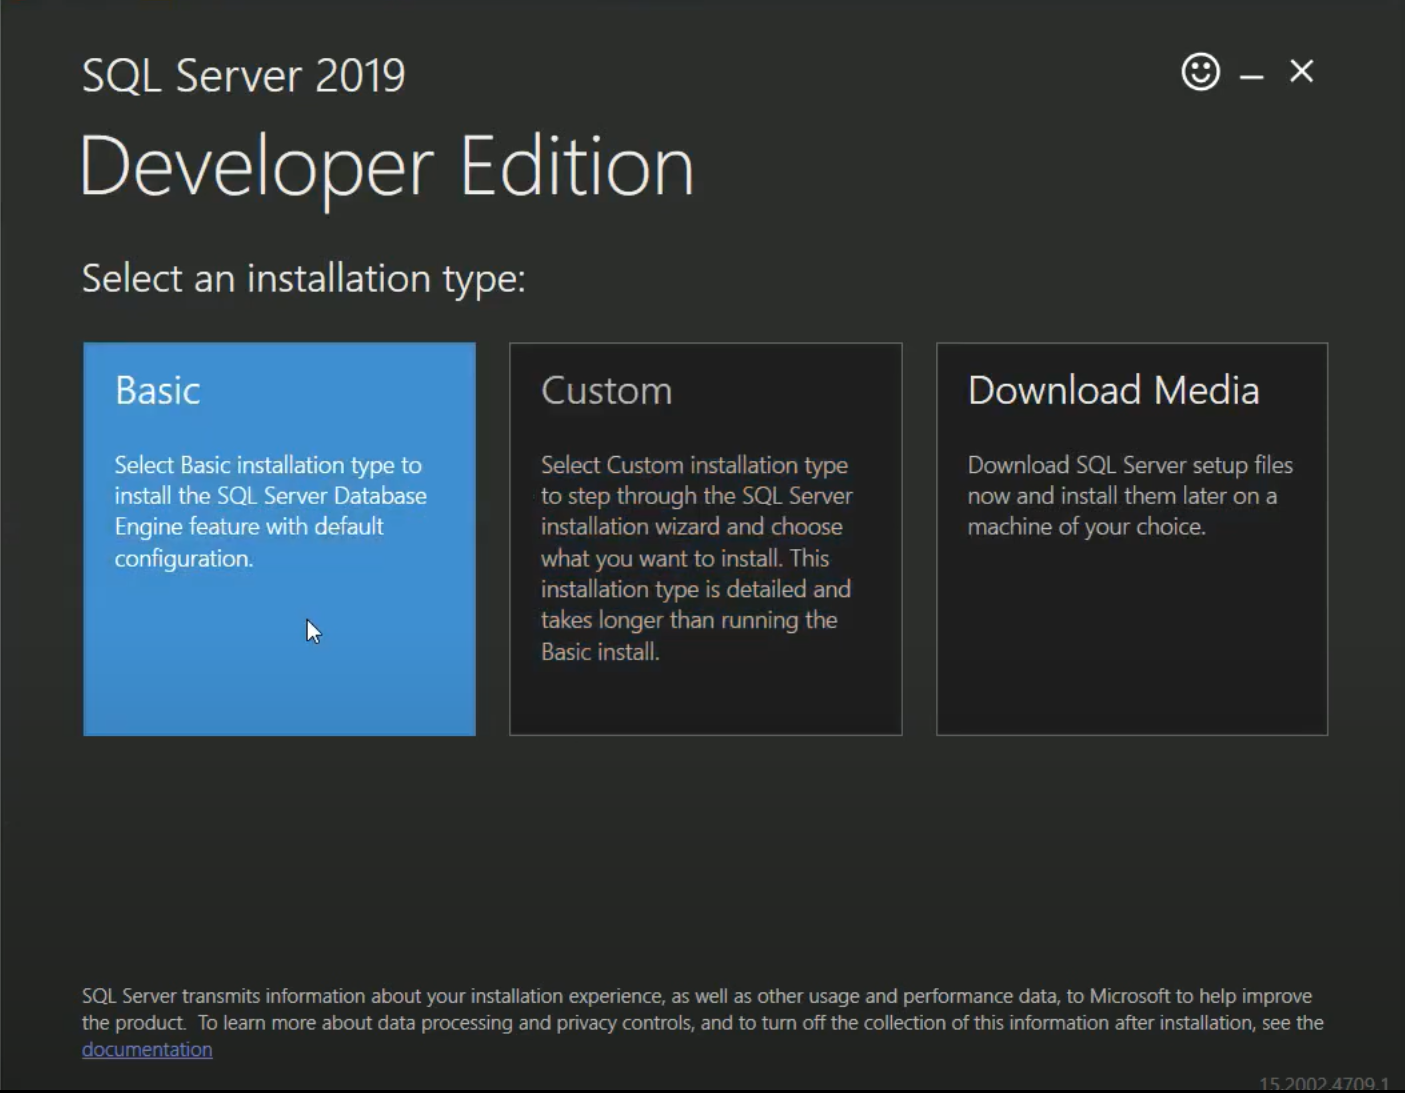Click the SQL Server 2019 title text
Image resolution: width=1405 pixels, height=1093 pixels.
pos(243,74)
